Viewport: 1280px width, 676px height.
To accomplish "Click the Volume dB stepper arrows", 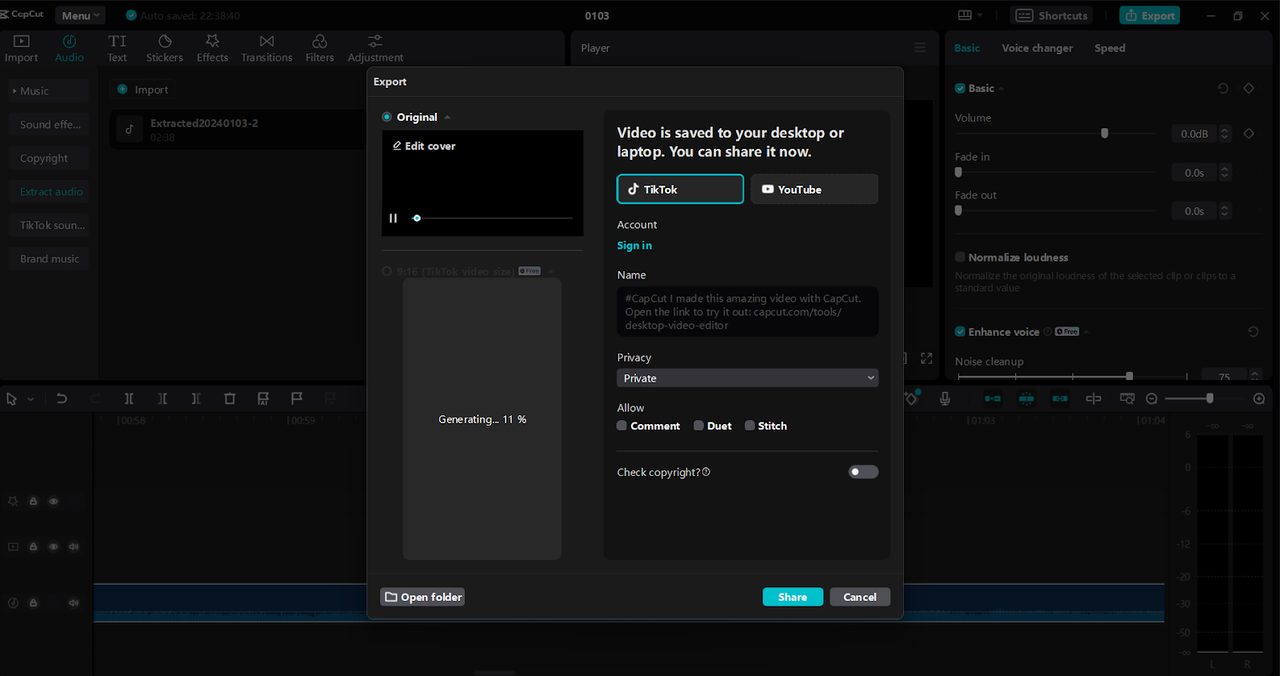I will (x=1225, y=134).
